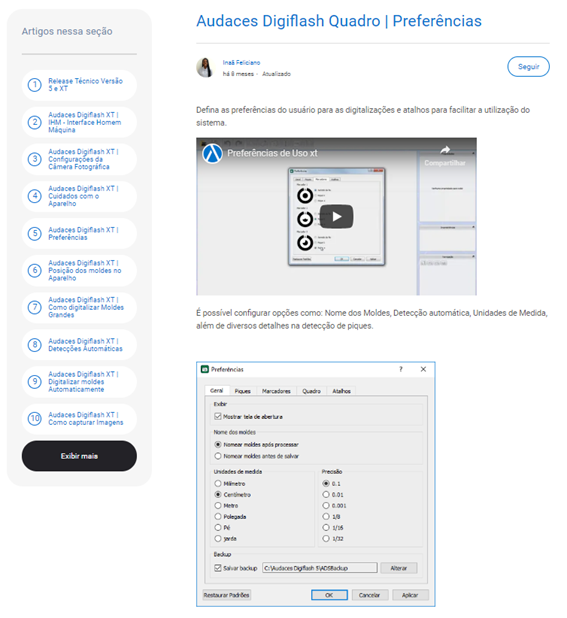Screen dimensions: 567x618
Task: Click the Seguir follow button
Action: click(528, 67)
